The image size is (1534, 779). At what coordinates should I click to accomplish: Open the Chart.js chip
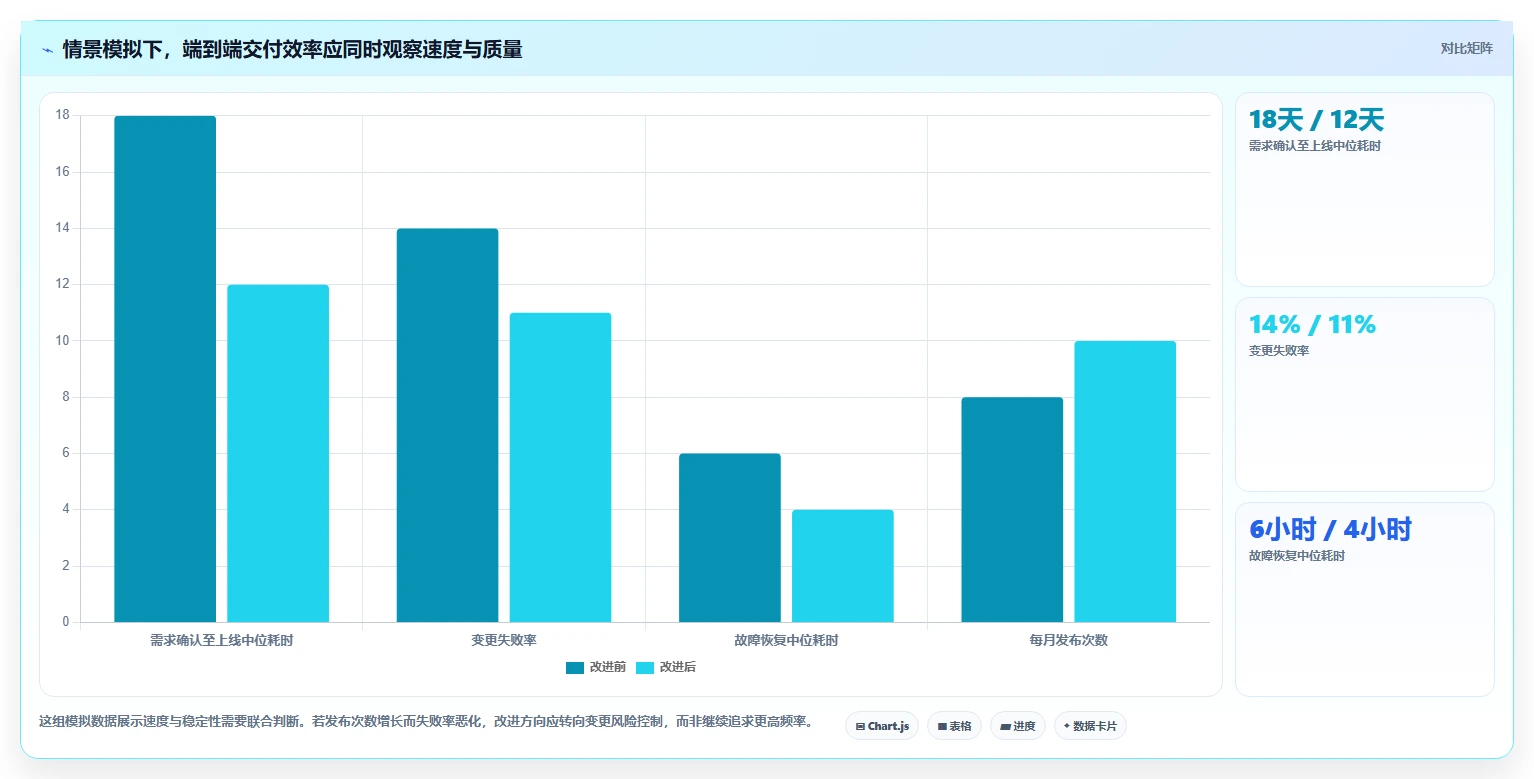(x=882, y=726)
